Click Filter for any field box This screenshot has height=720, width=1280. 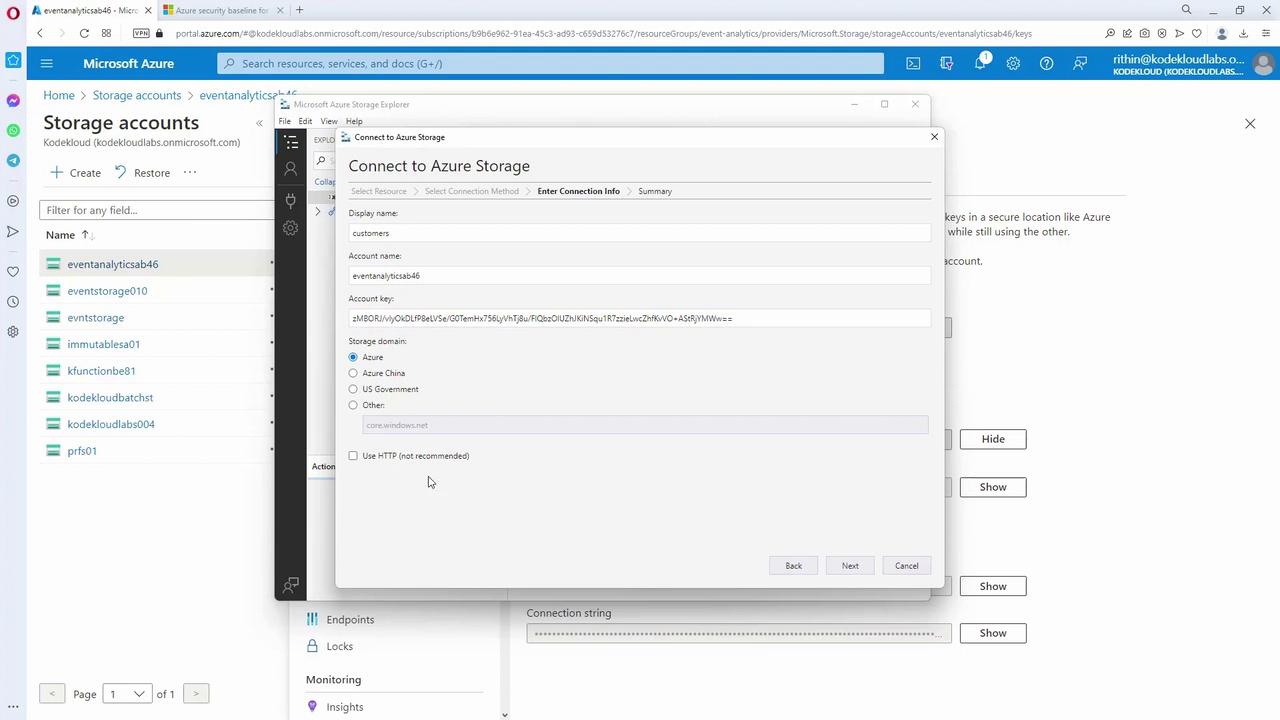coord(156,210)
